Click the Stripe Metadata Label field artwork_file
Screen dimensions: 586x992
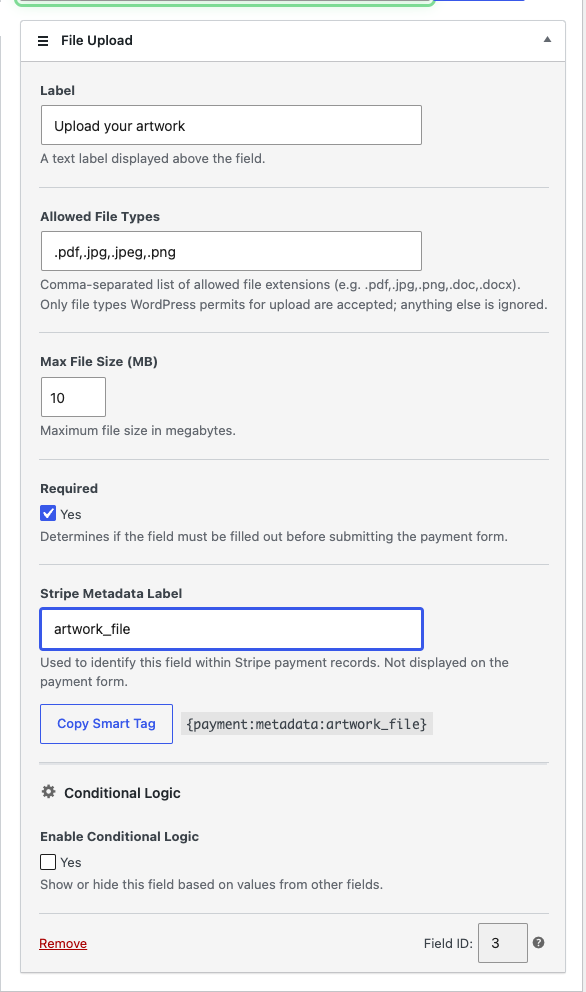point(232,629)
